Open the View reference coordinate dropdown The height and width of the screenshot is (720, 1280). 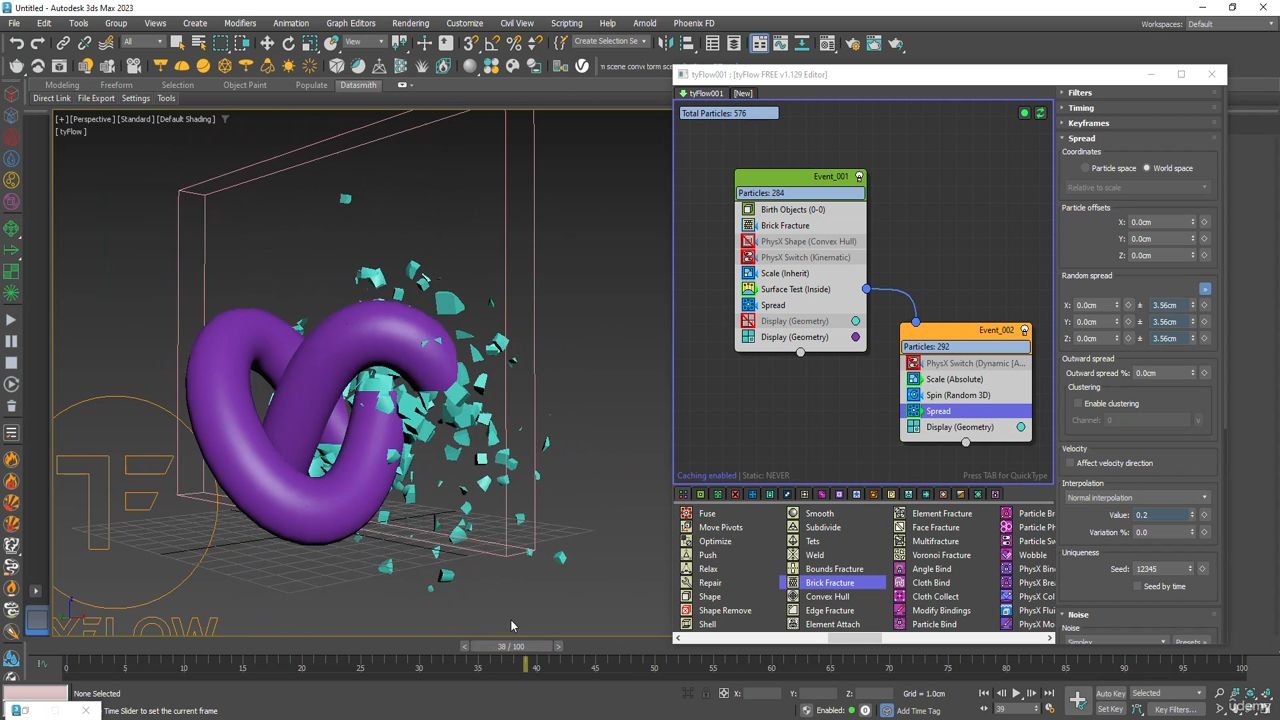[365, 42]
